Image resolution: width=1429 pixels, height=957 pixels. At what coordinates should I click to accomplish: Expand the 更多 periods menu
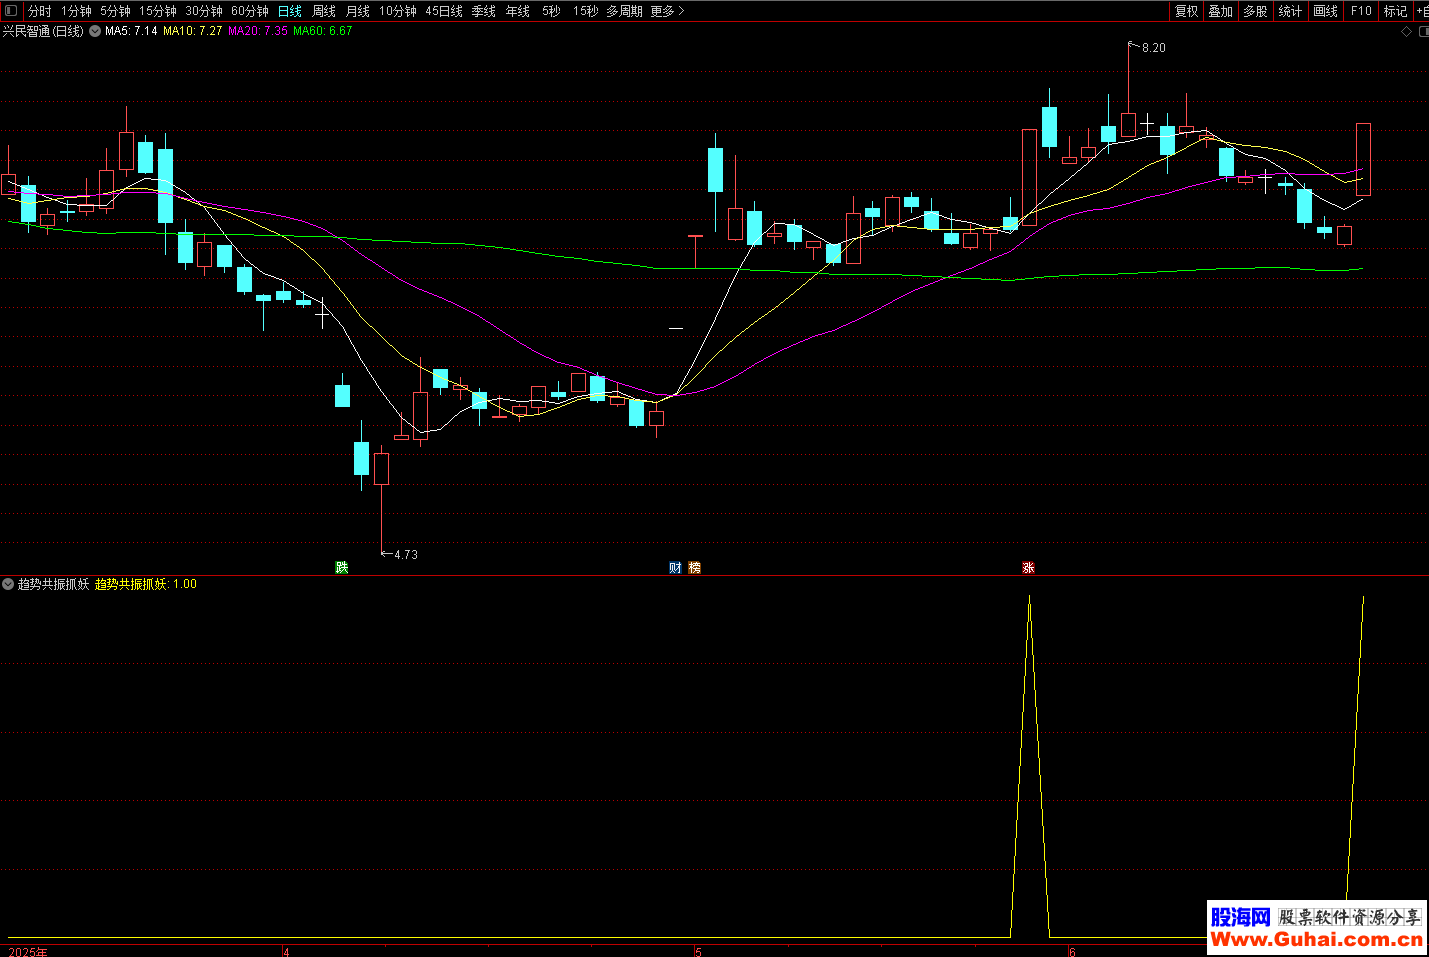667,11
